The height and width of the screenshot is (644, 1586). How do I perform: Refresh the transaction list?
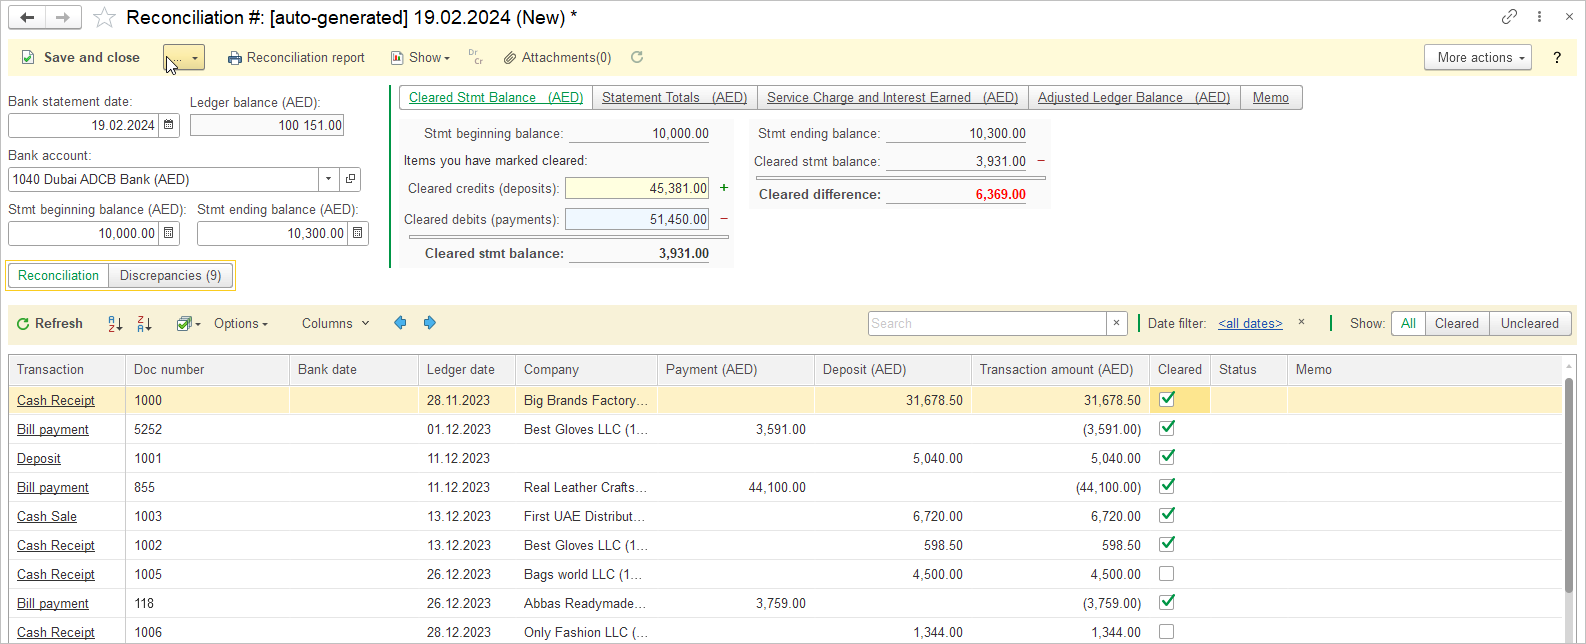pyautogui.click(x=50, y=323)
